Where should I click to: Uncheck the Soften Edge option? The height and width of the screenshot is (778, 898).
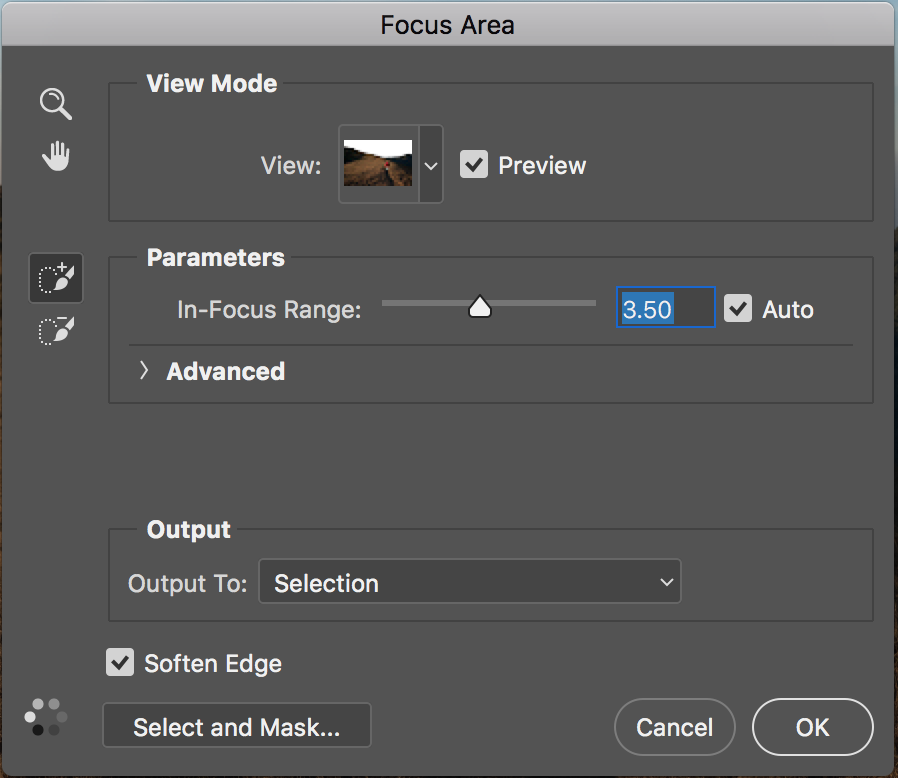pos(120,663)
